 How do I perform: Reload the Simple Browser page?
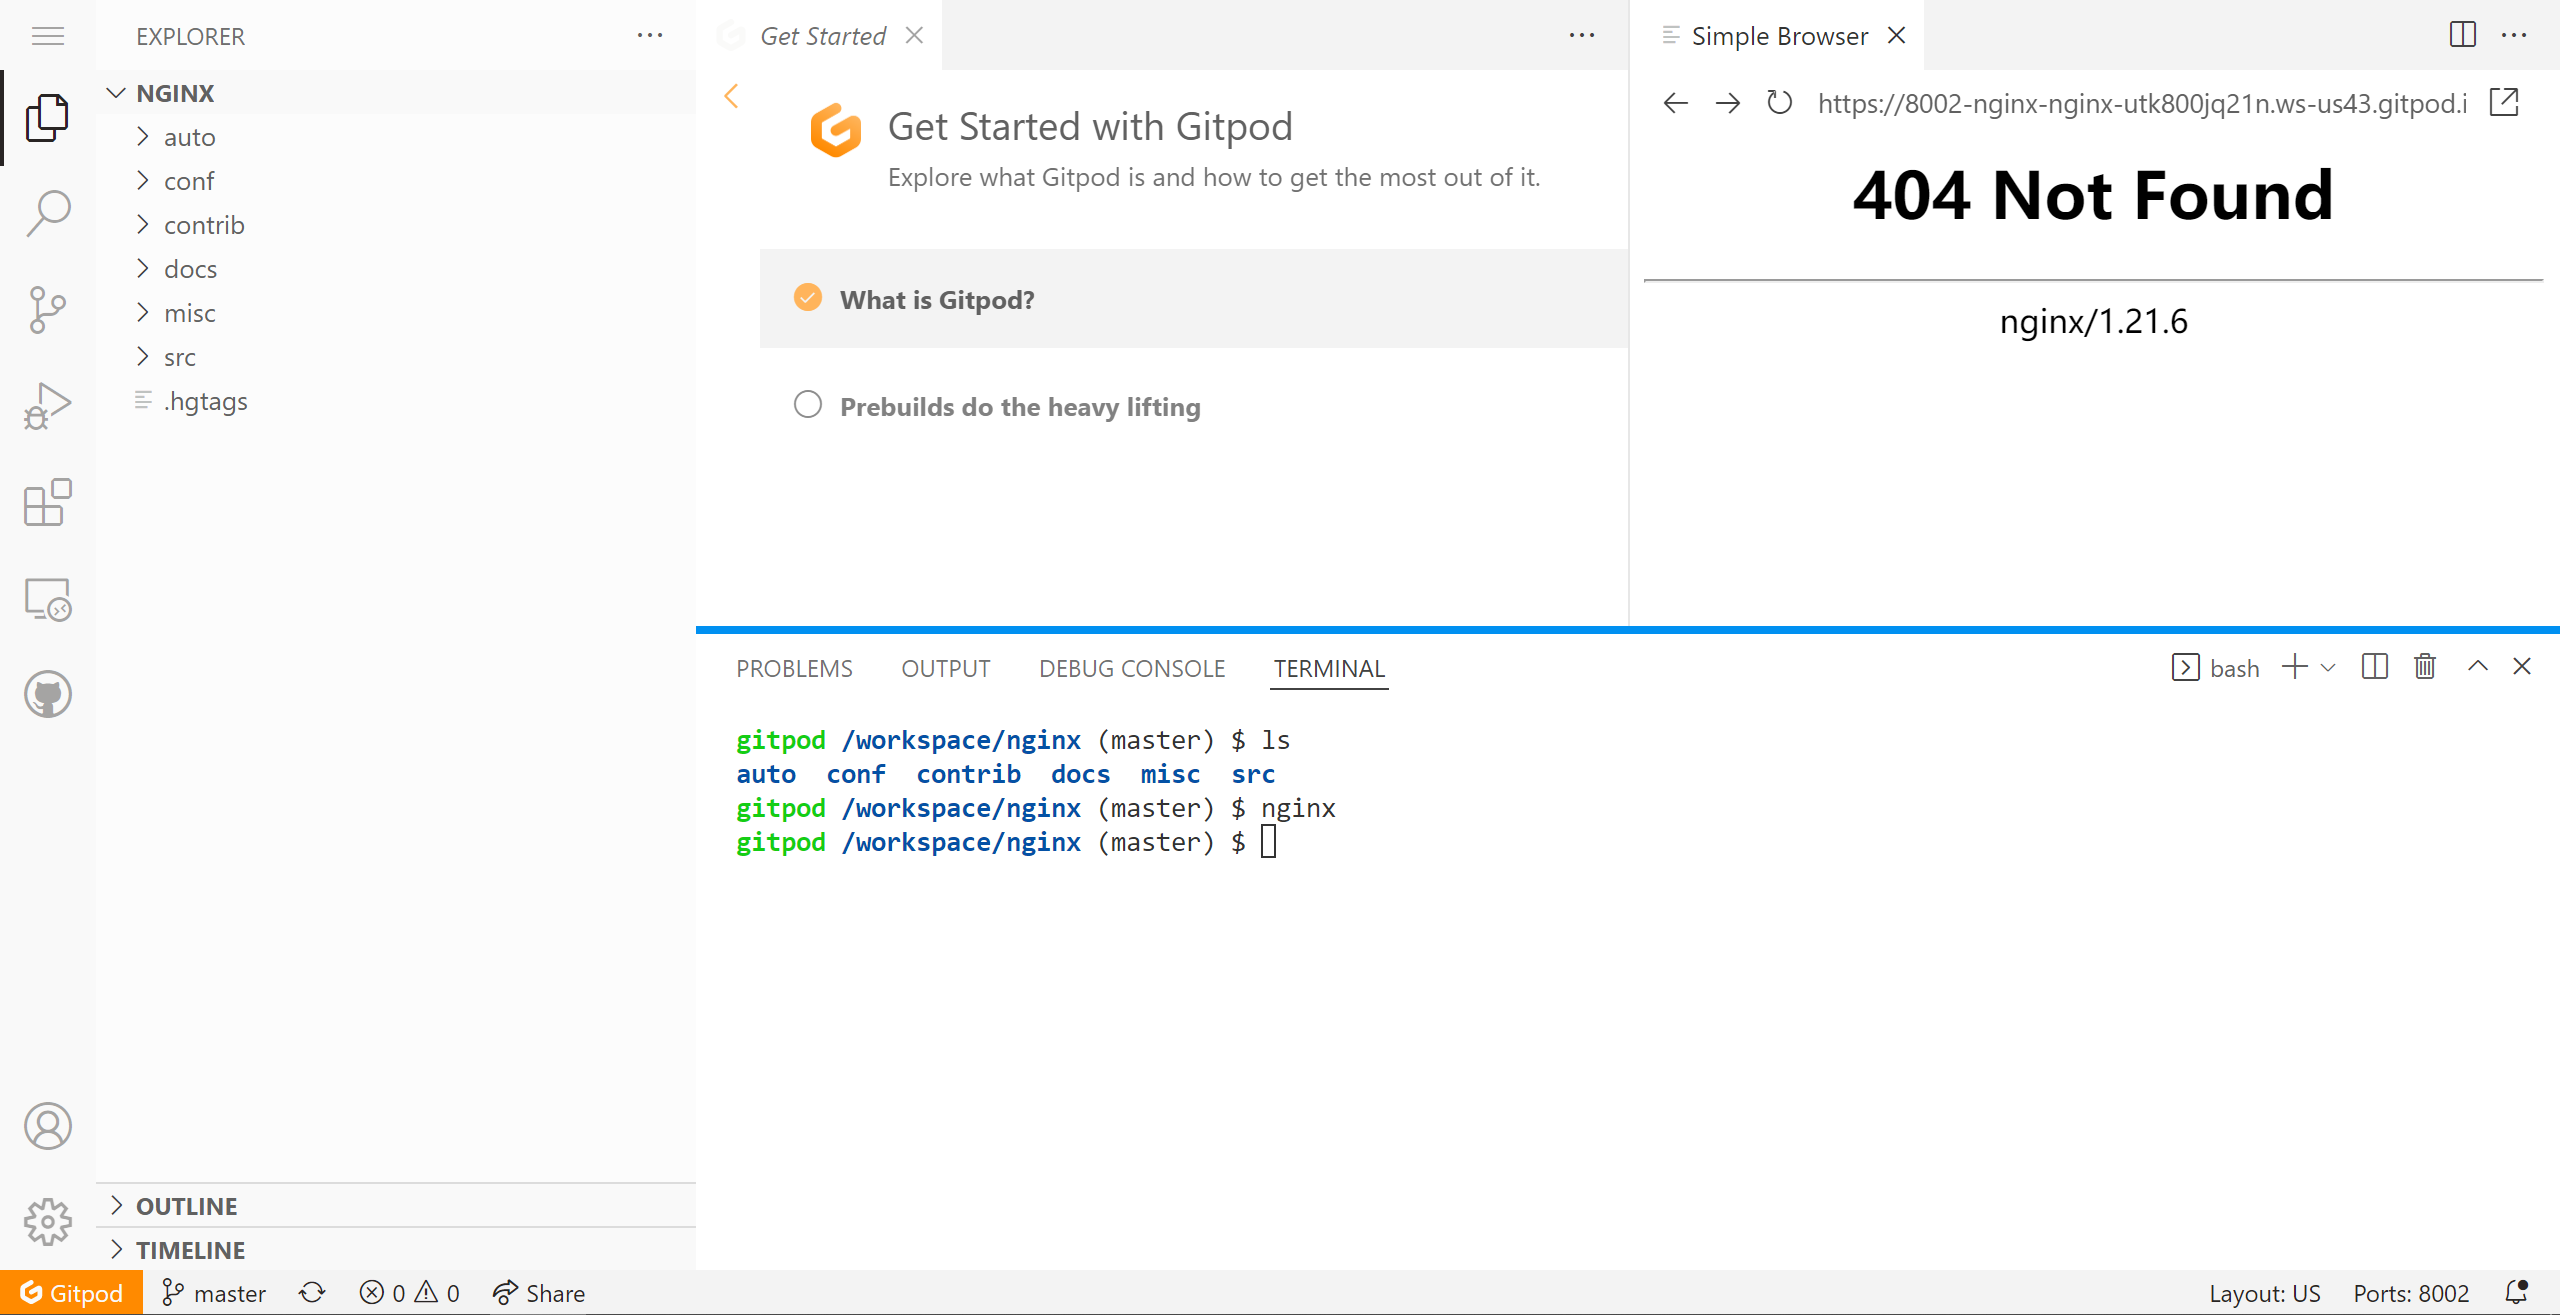coord(1779,103)
